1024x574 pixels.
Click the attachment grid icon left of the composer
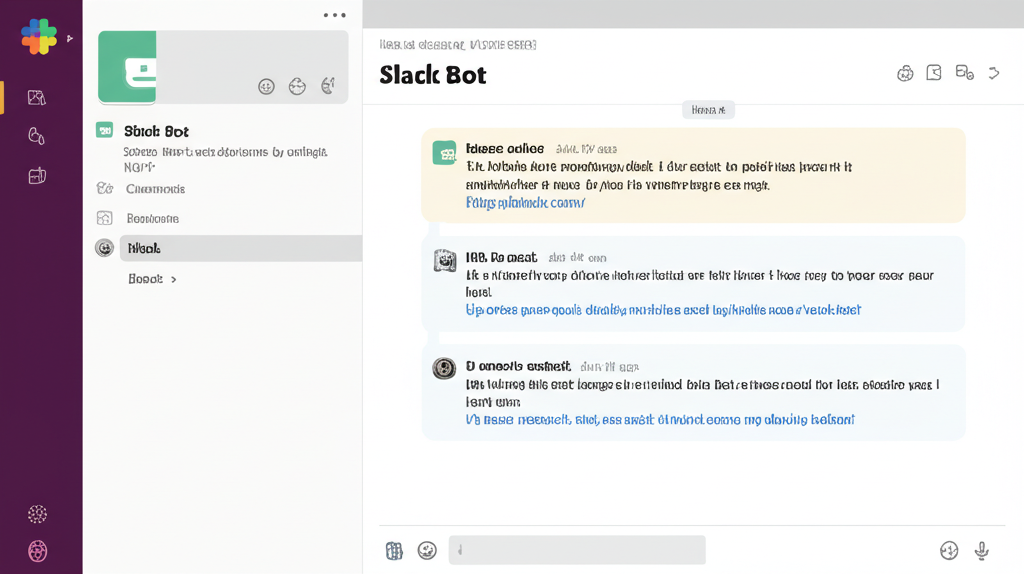point(394,551)
